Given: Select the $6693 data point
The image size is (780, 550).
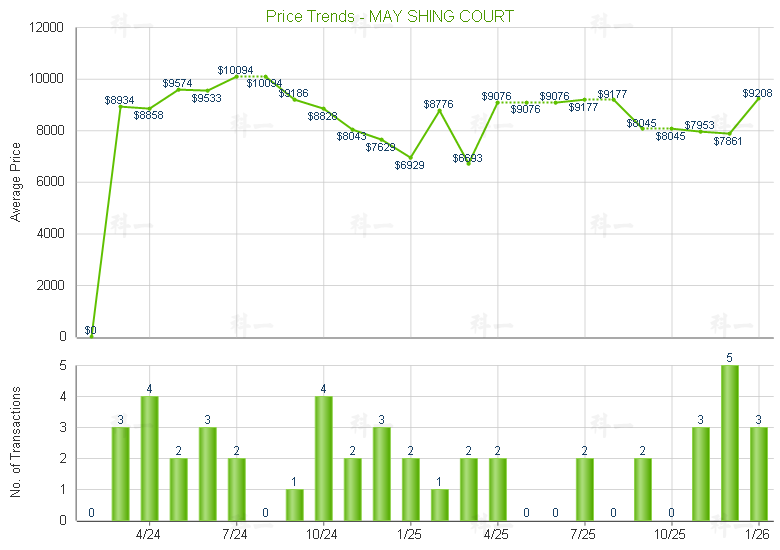Looking at the screenshot, I should 468,164.
